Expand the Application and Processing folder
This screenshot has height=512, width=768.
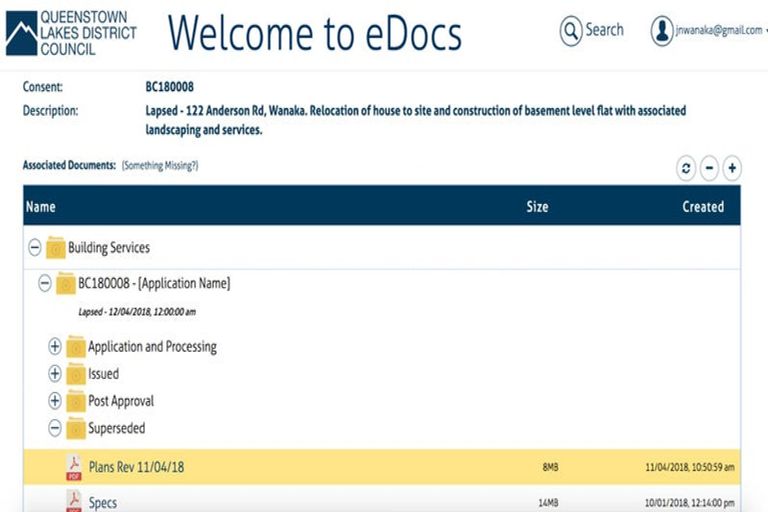point(55,347)
